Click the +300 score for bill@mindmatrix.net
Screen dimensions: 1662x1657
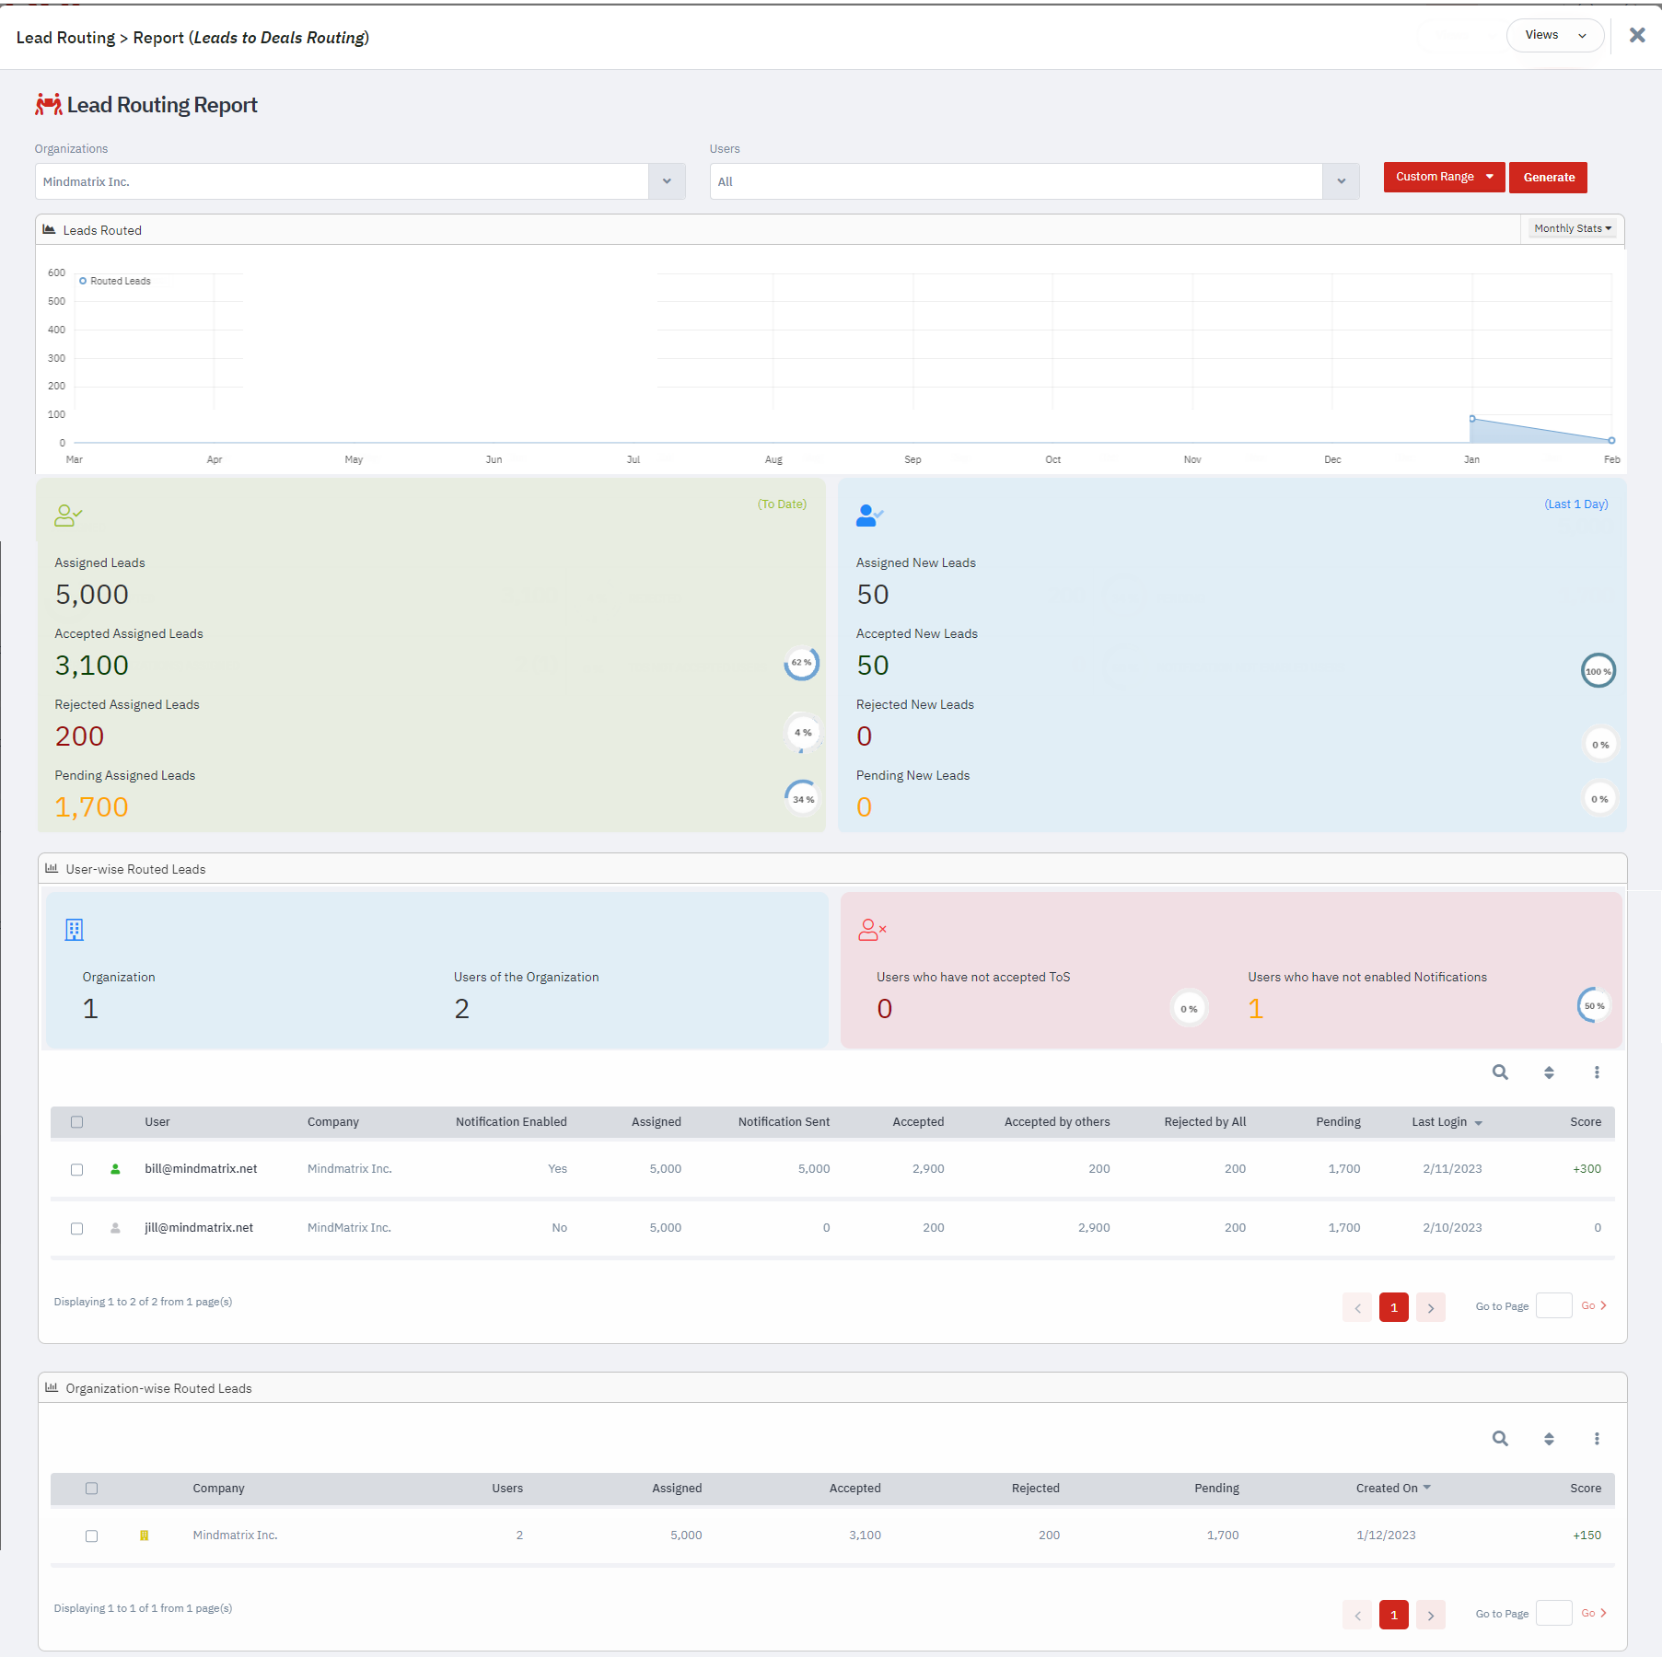click(1587, 1168)
